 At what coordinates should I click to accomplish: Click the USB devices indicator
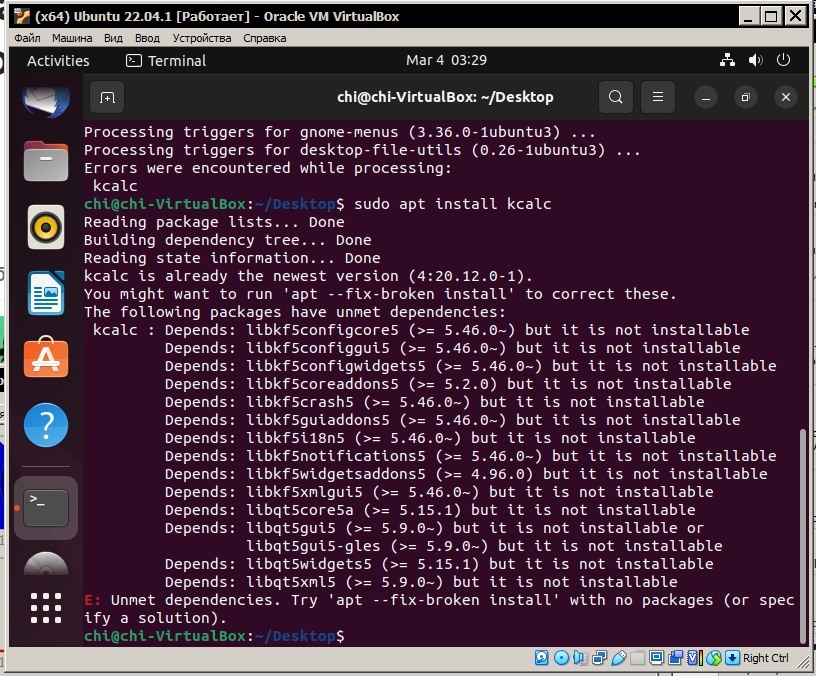pyautogui.click(x=618, y=658)
